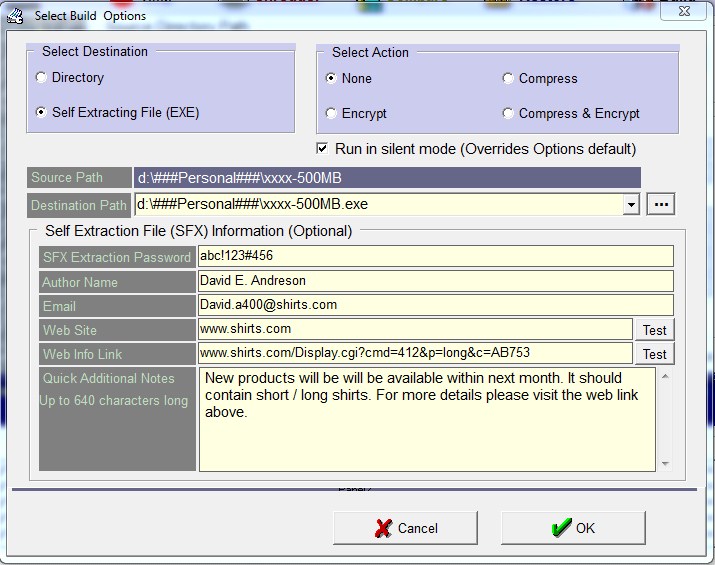Click the Select Action group title

pyautogui.click(x=370, y=52)
